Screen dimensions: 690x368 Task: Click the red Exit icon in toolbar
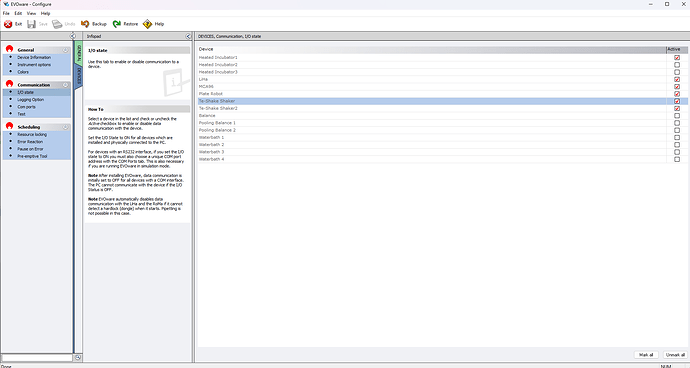point(8,24)
